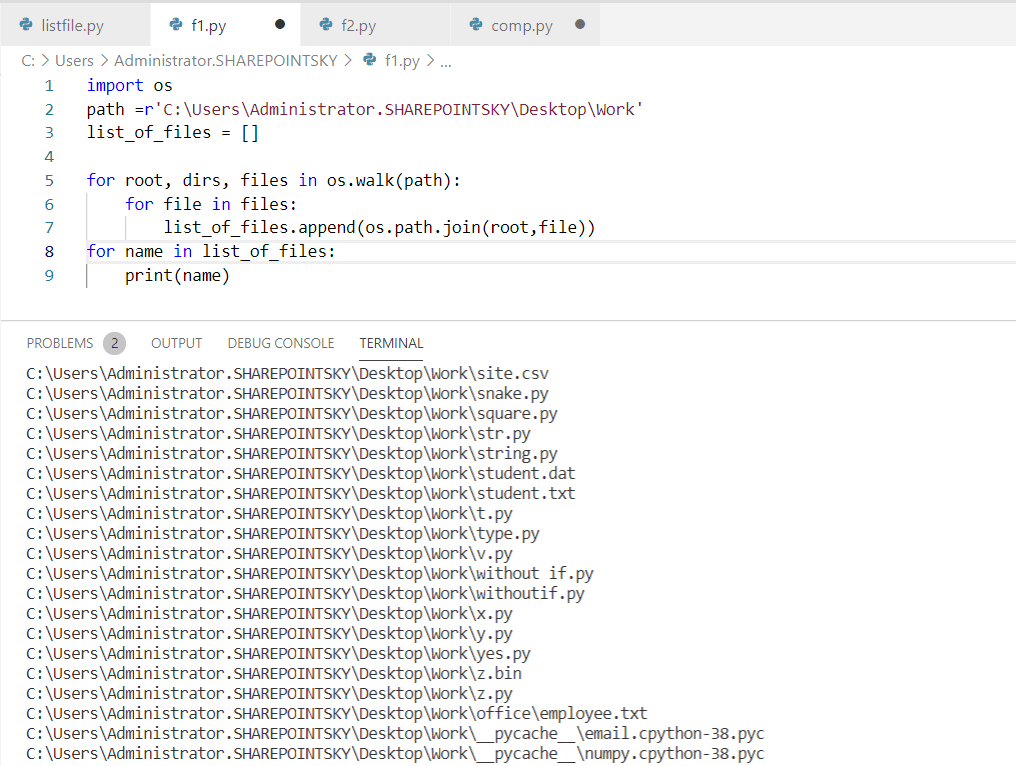Click the list_of_files.append code line

(x=379, y=227)
